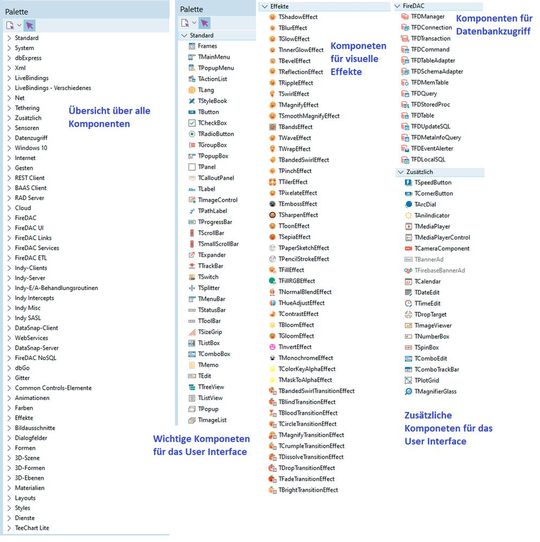Expand the dbExpress category chevron

coord(9,58)
